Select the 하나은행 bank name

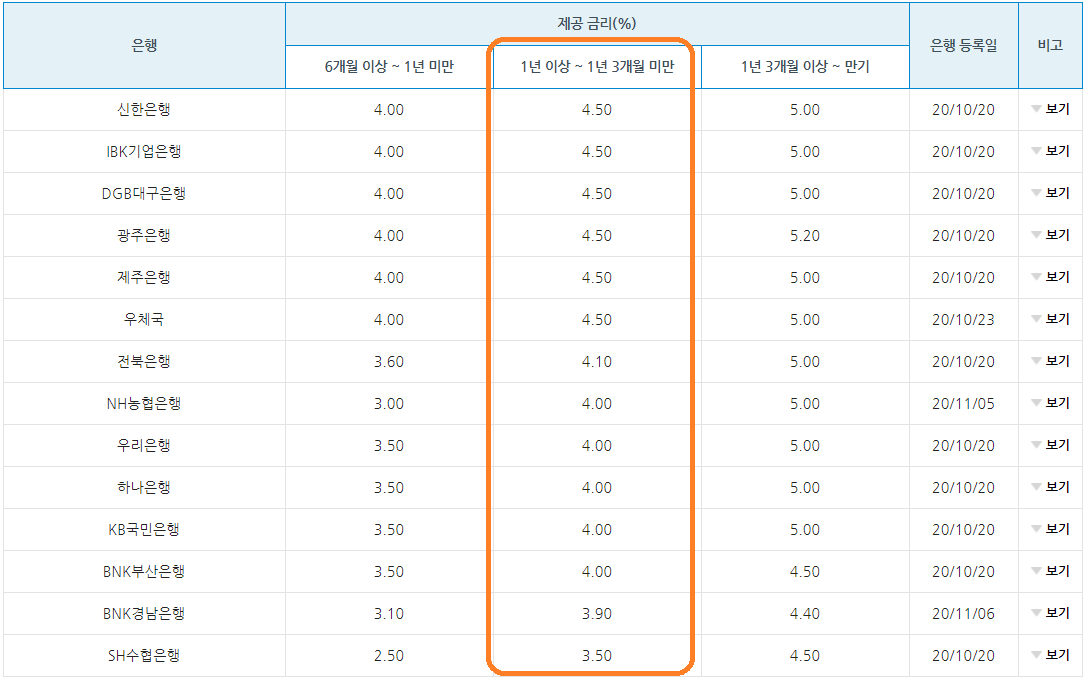click(144, 487)
